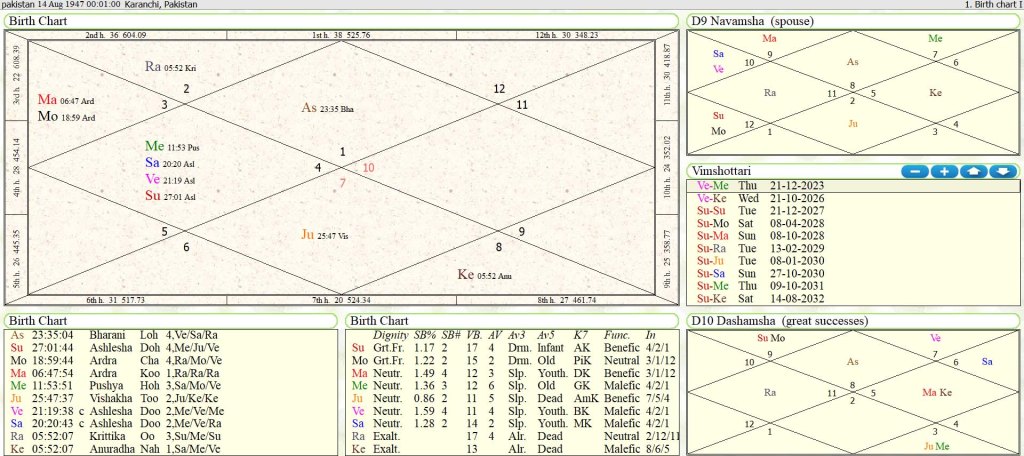Open the D9 Navamsha (spouse) panel header
Screen dimensions: 1024x456
pyautogui.click(x=752, y=21)
